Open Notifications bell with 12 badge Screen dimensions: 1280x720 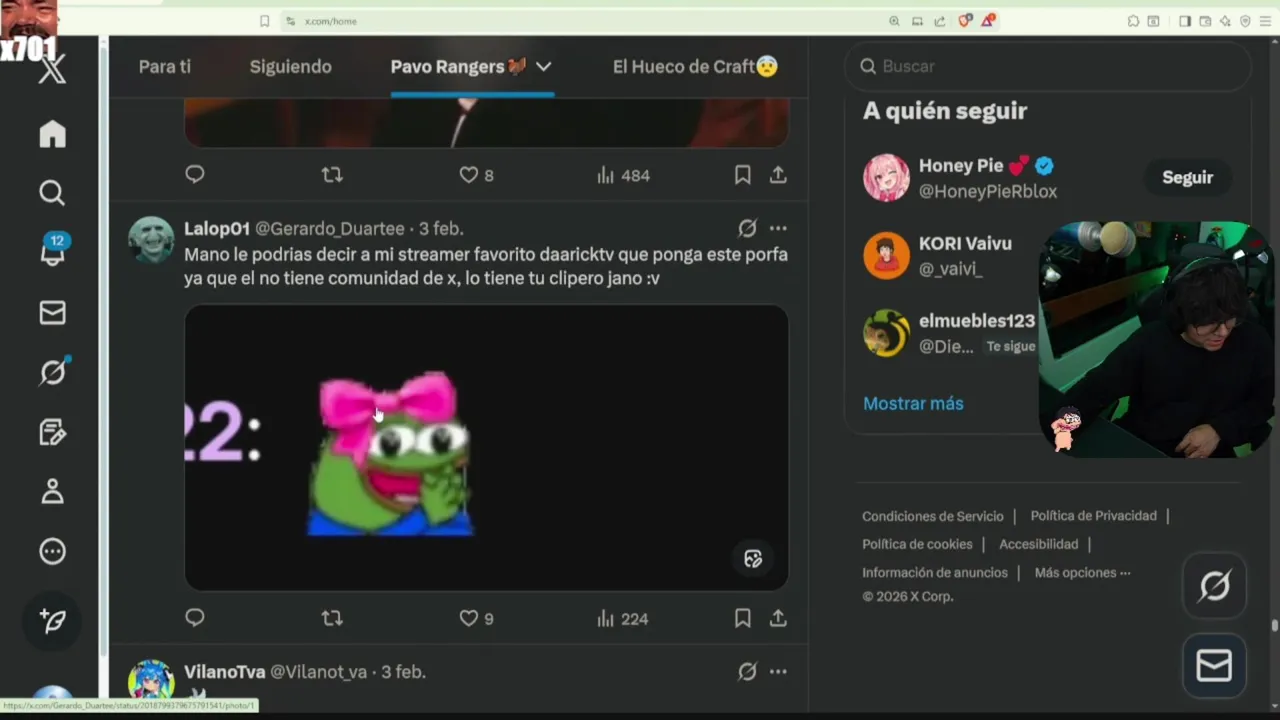click(x=52, y=251)
